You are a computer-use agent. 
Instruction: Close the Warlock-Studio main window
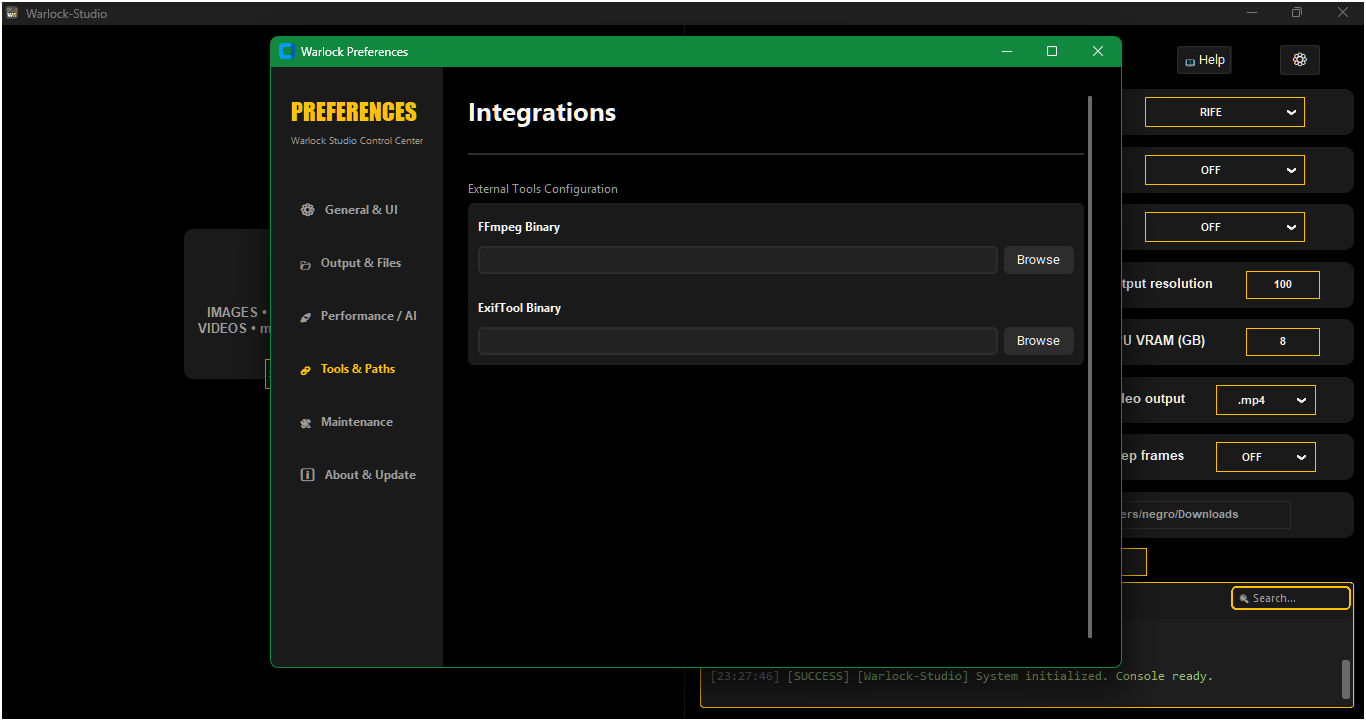tap(1343, 13)
